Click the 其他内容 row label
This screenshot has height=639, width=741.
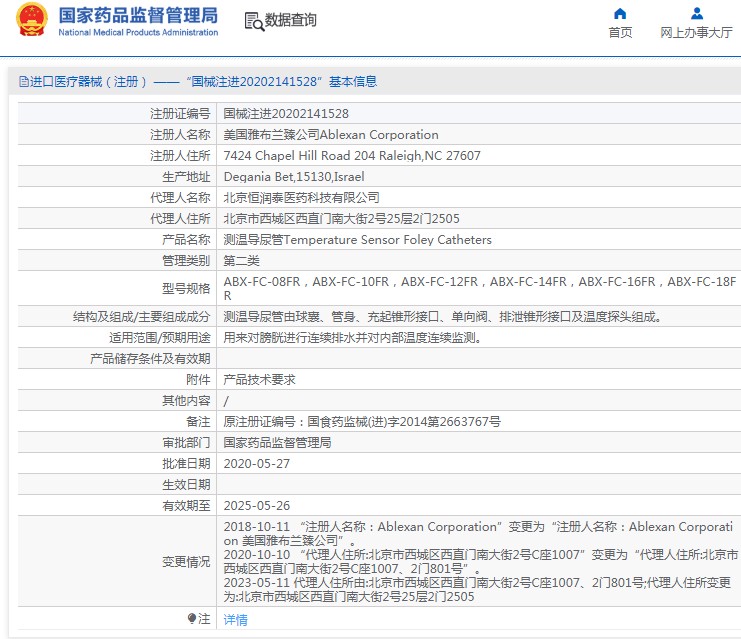point(186,401)
